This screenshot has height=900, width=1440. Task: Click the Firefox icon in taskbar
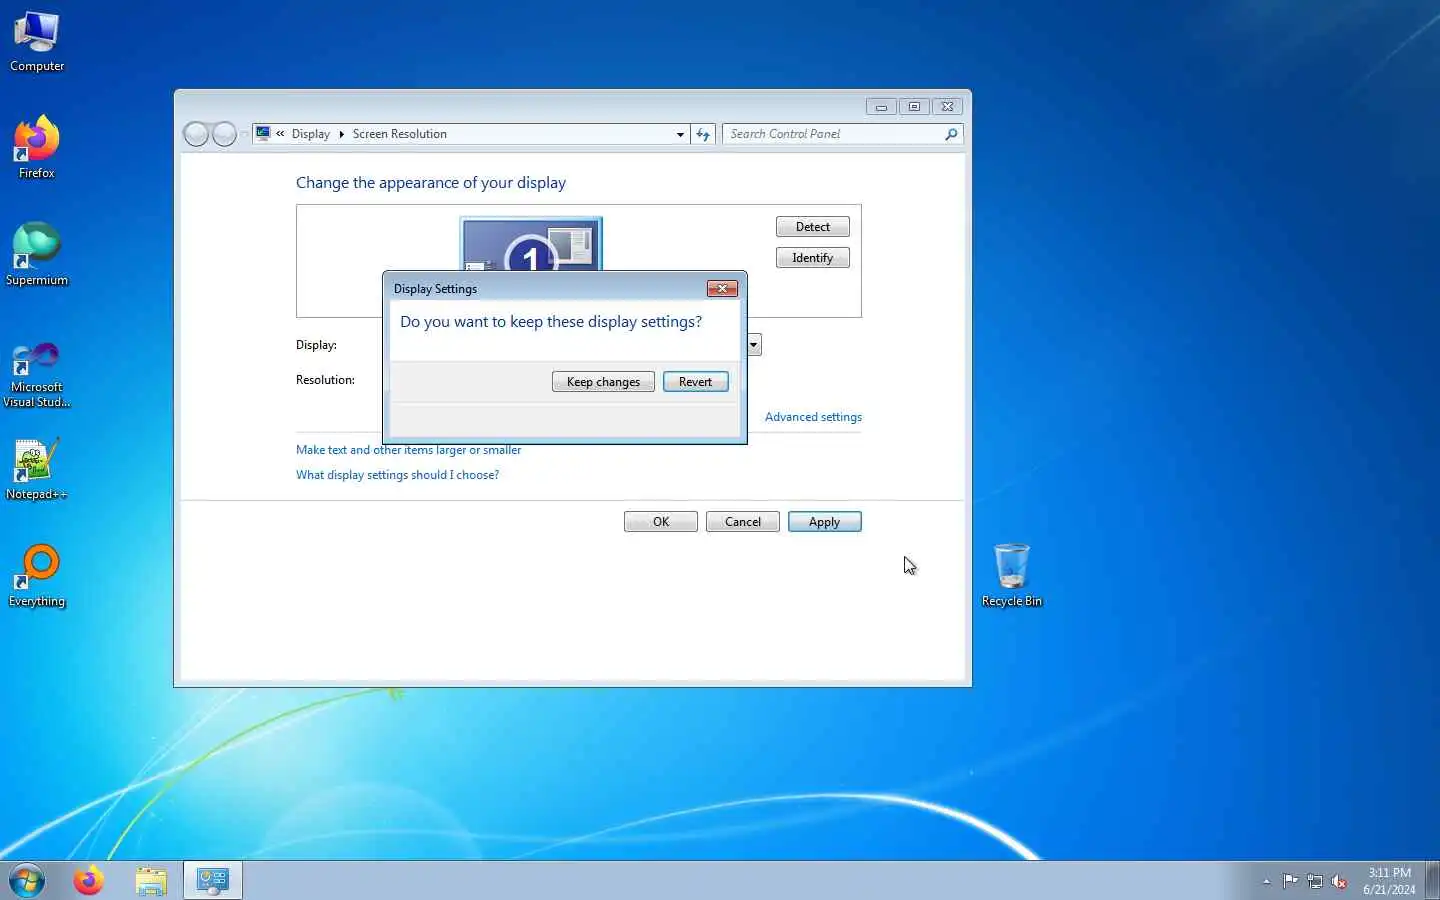coord(89,881)
